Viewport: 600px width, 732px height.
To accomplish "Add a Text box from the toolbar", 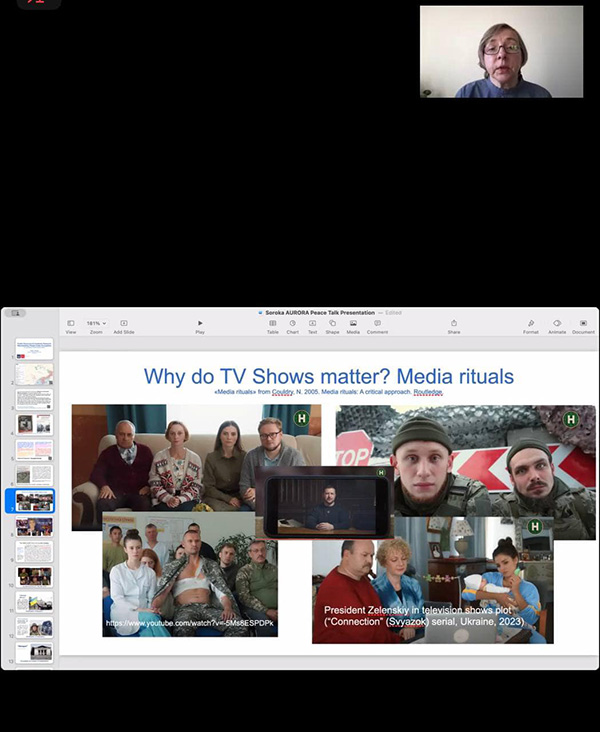I will pos(312,326).
